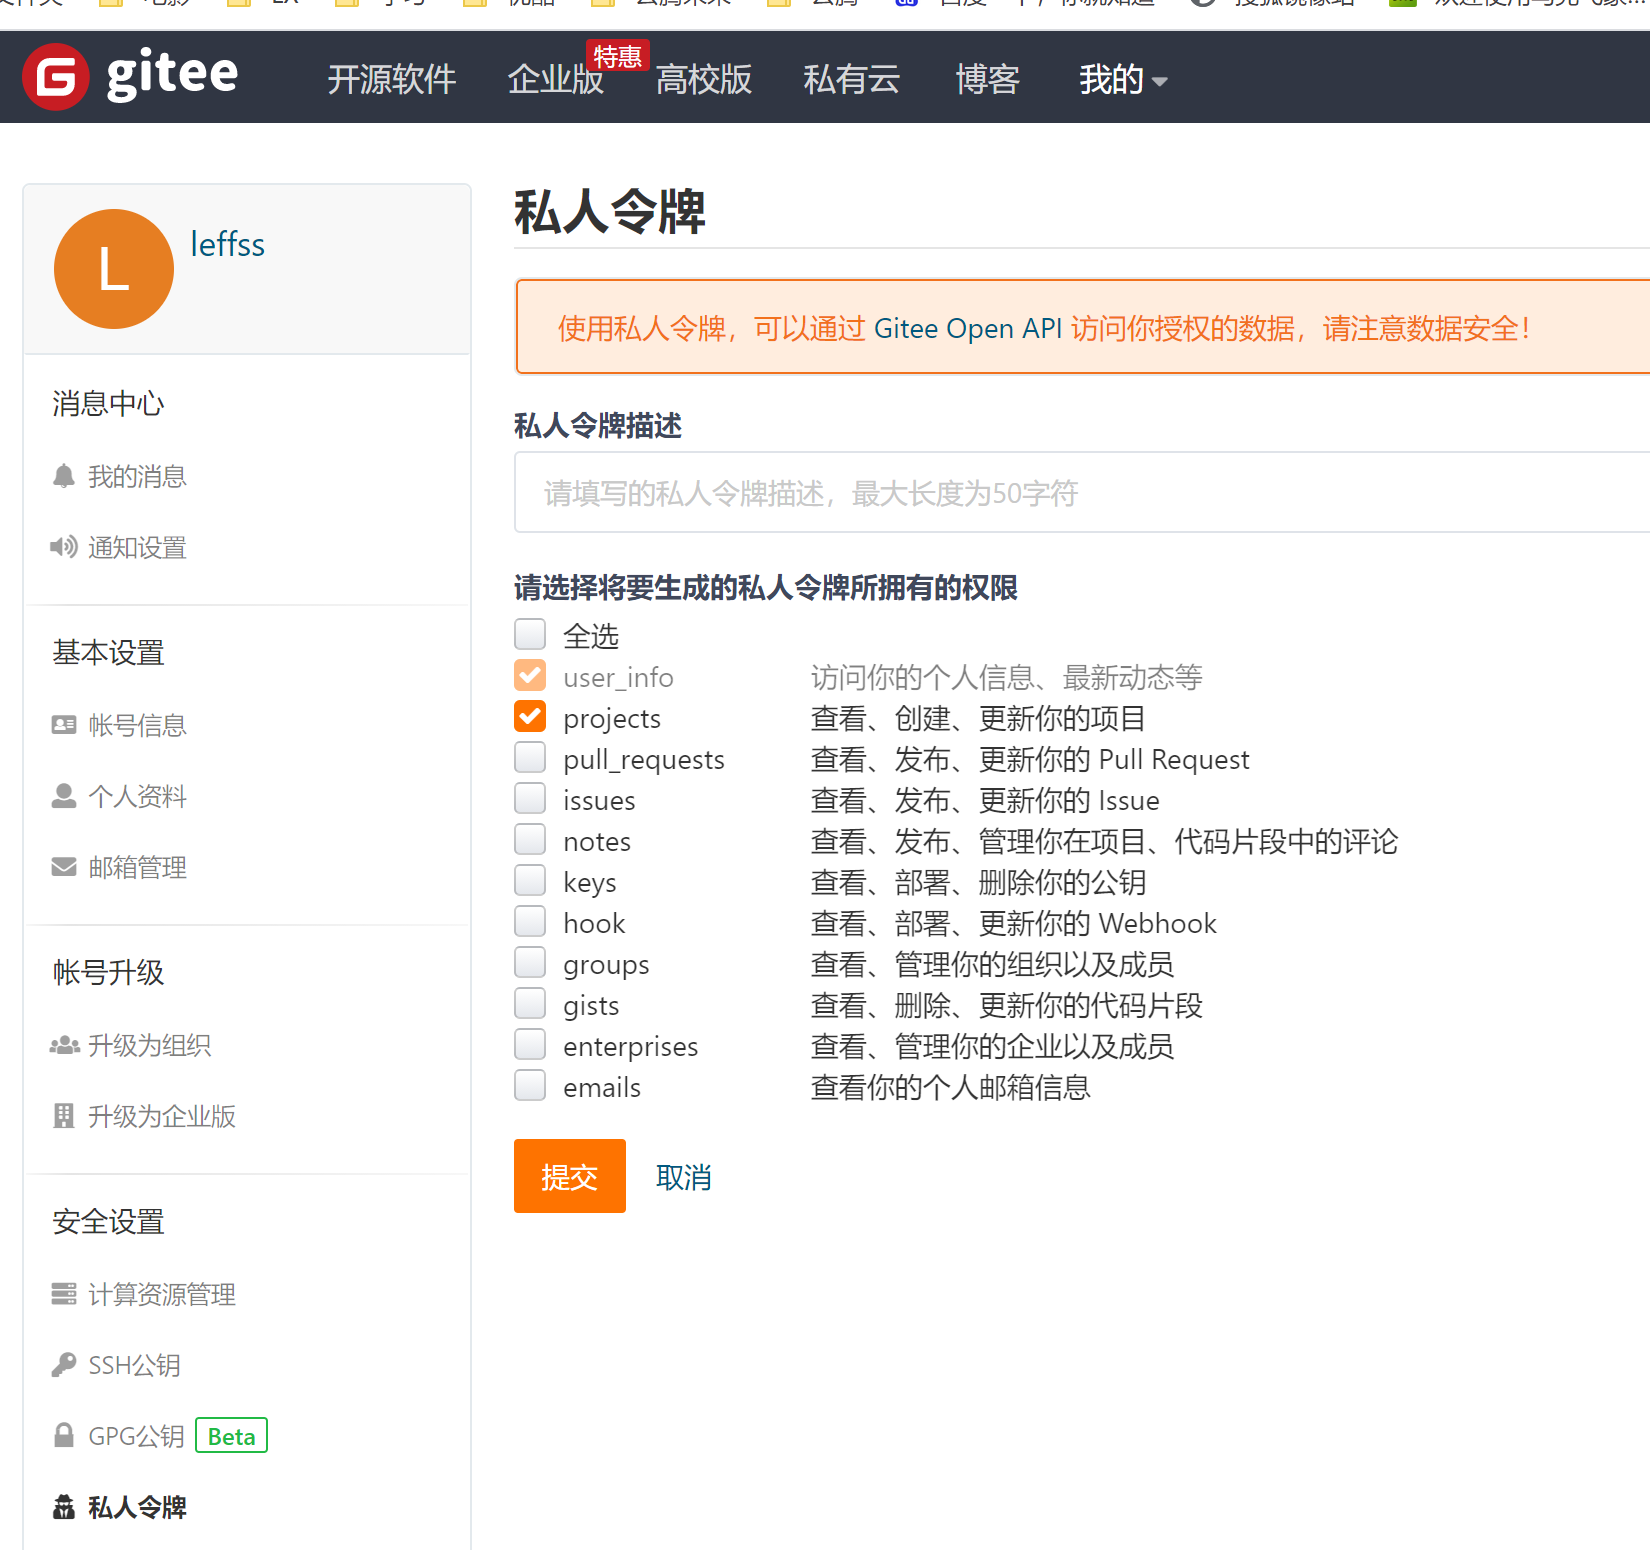Go to SSH公钥 in sidebar
Viewport: 1650px width, 1550px height.
[x=134, y=1365]
